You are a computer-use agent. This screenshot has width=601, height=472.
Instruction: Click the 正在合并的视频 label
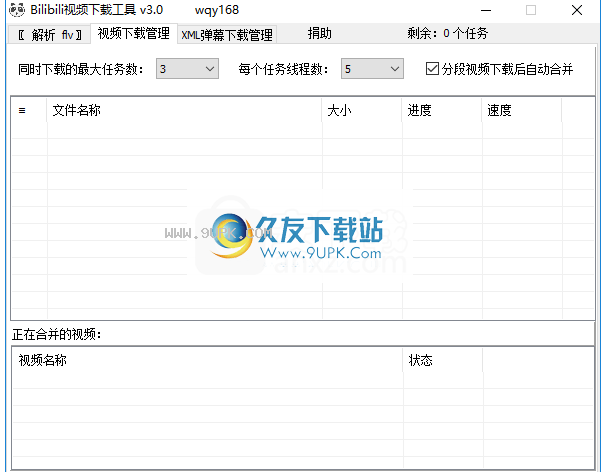57,334
